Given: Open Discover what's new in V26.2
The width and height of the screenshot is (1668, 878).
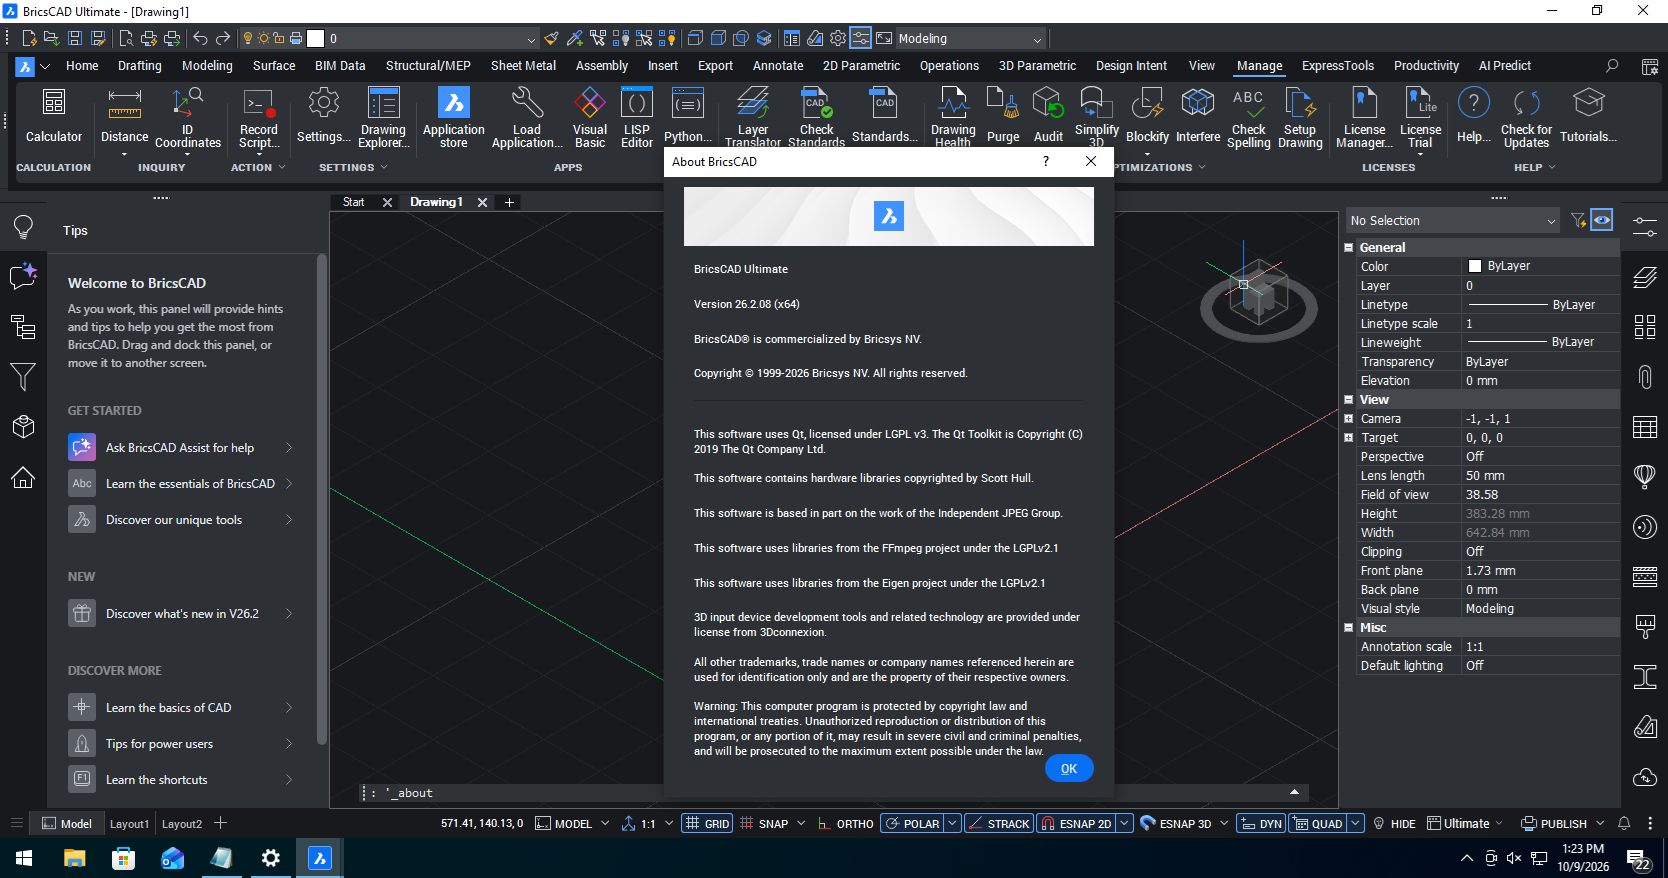Looking at the screenshot, I should point(180,614).
